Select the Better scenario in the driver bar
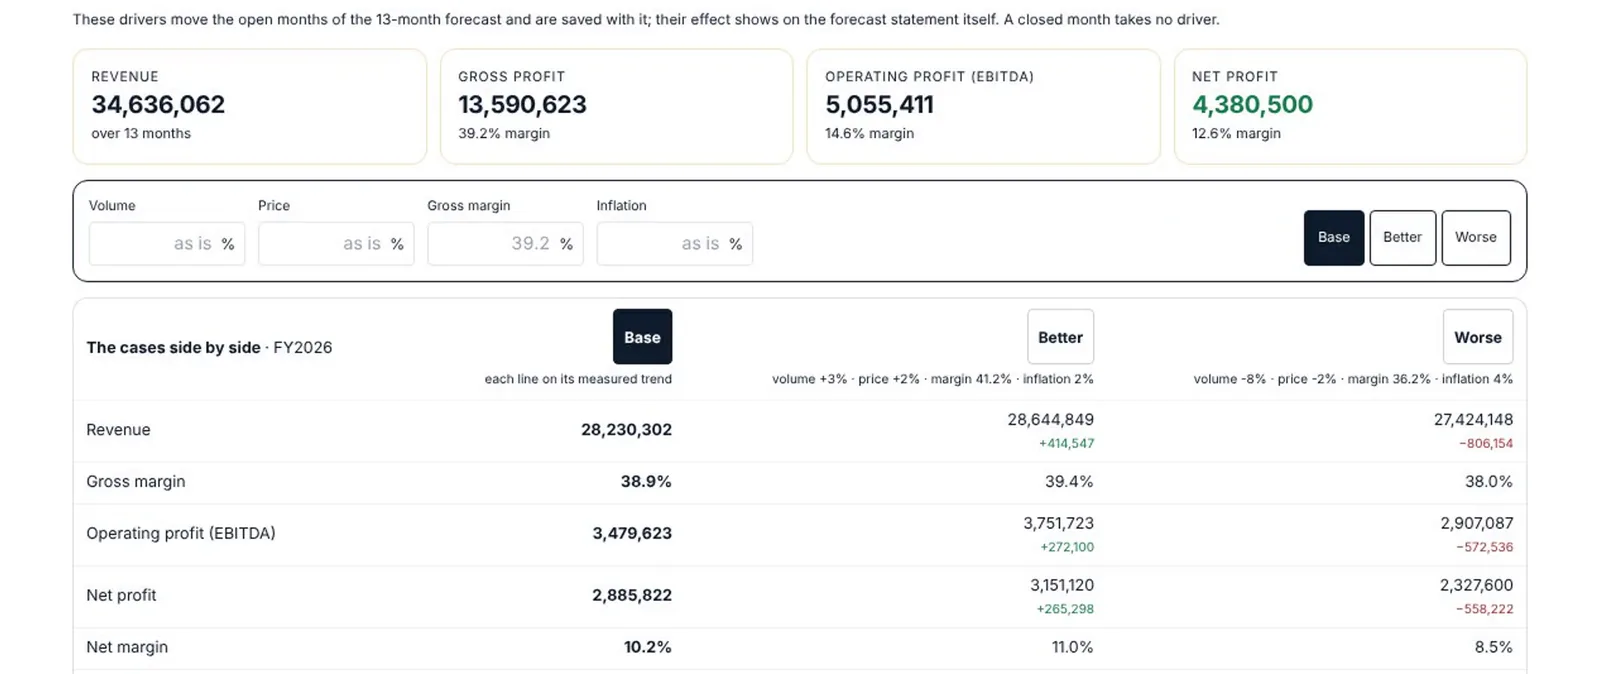The height and width of the screenshot is (674, 1600). coord(1402,238)
